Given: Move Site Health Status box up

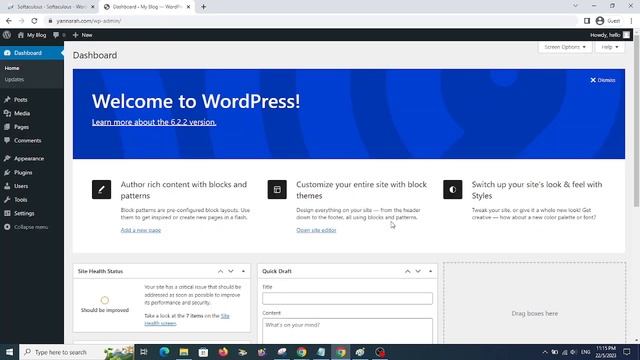Looking at the screenshot, I should click(220, 271).
